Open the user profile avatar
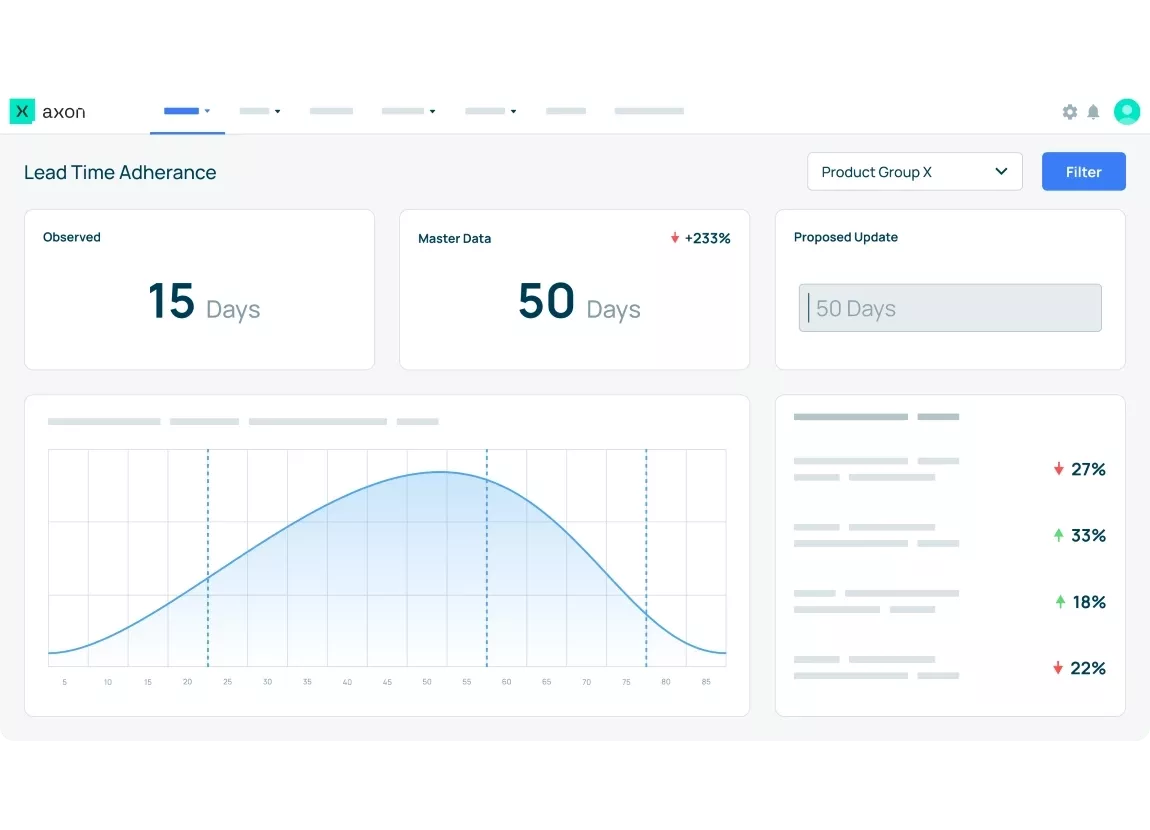1150x830 pixels. pos(1127,111)
